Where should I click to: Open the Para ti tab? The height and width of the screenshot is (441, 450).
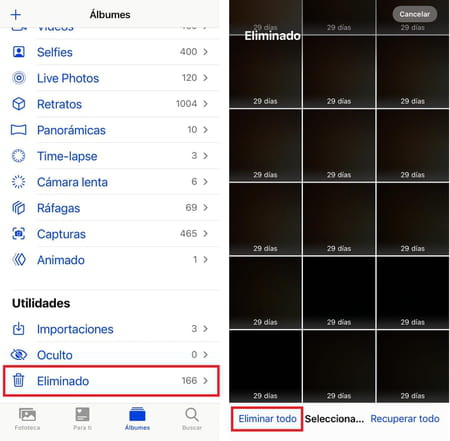(x=82, y=419)
